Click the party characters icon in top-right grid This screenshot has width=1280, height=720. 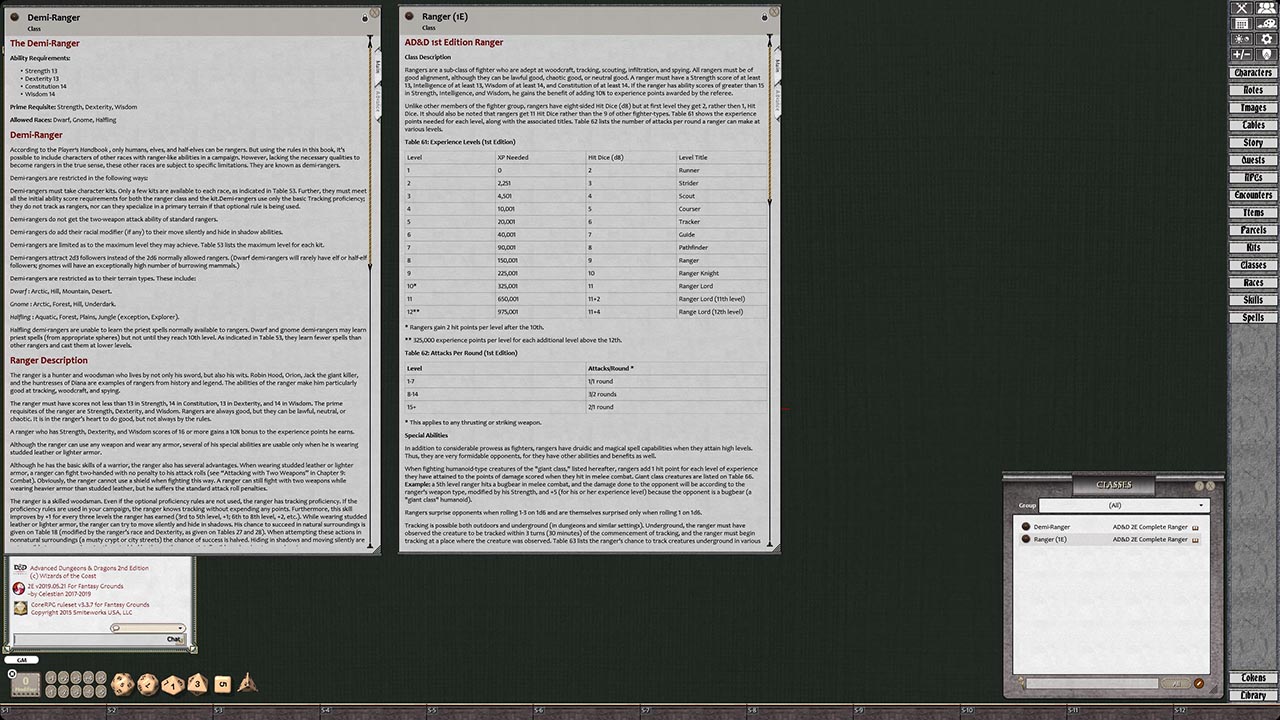tap(1266, 8)
